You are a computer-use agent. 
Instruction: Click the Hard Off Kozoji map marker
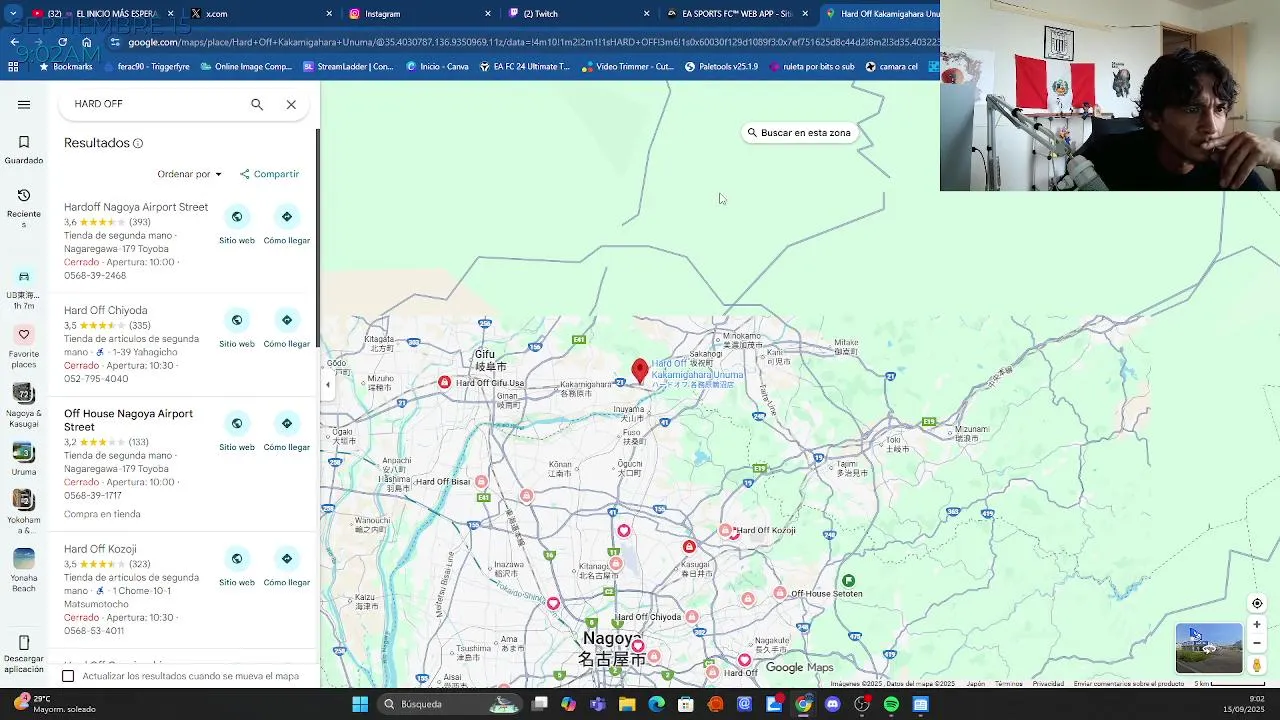[727, 530]
